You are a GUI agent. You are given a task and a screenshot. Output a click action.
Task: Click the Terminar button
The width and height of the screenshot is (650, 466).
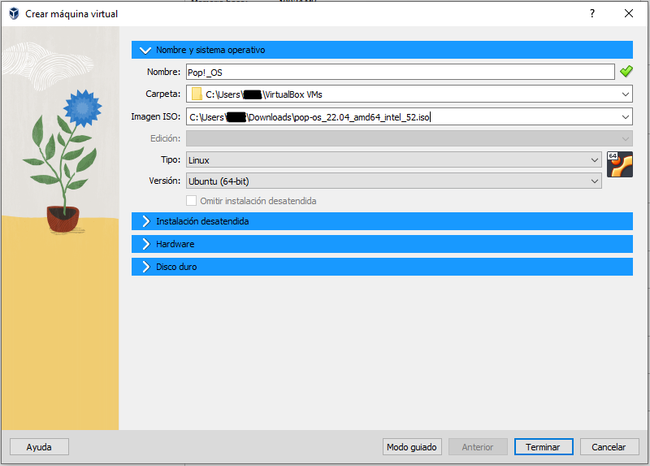[543, 447]
